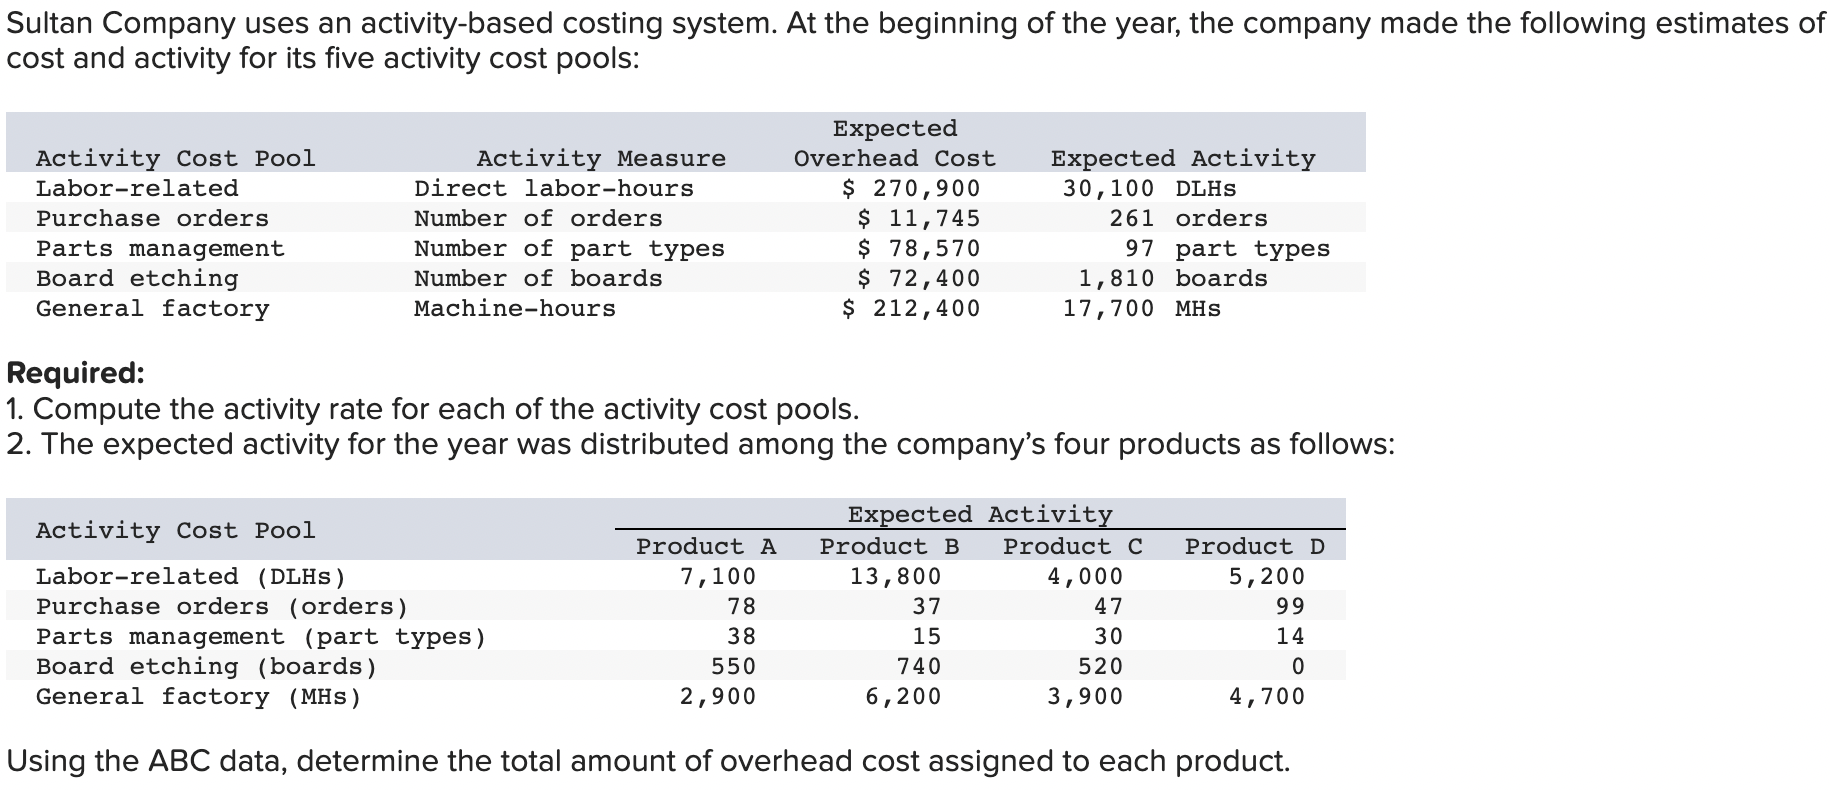The image size is (1830, 790).
Task: Select Product B parts management value 15
Action: click(927, 636)
